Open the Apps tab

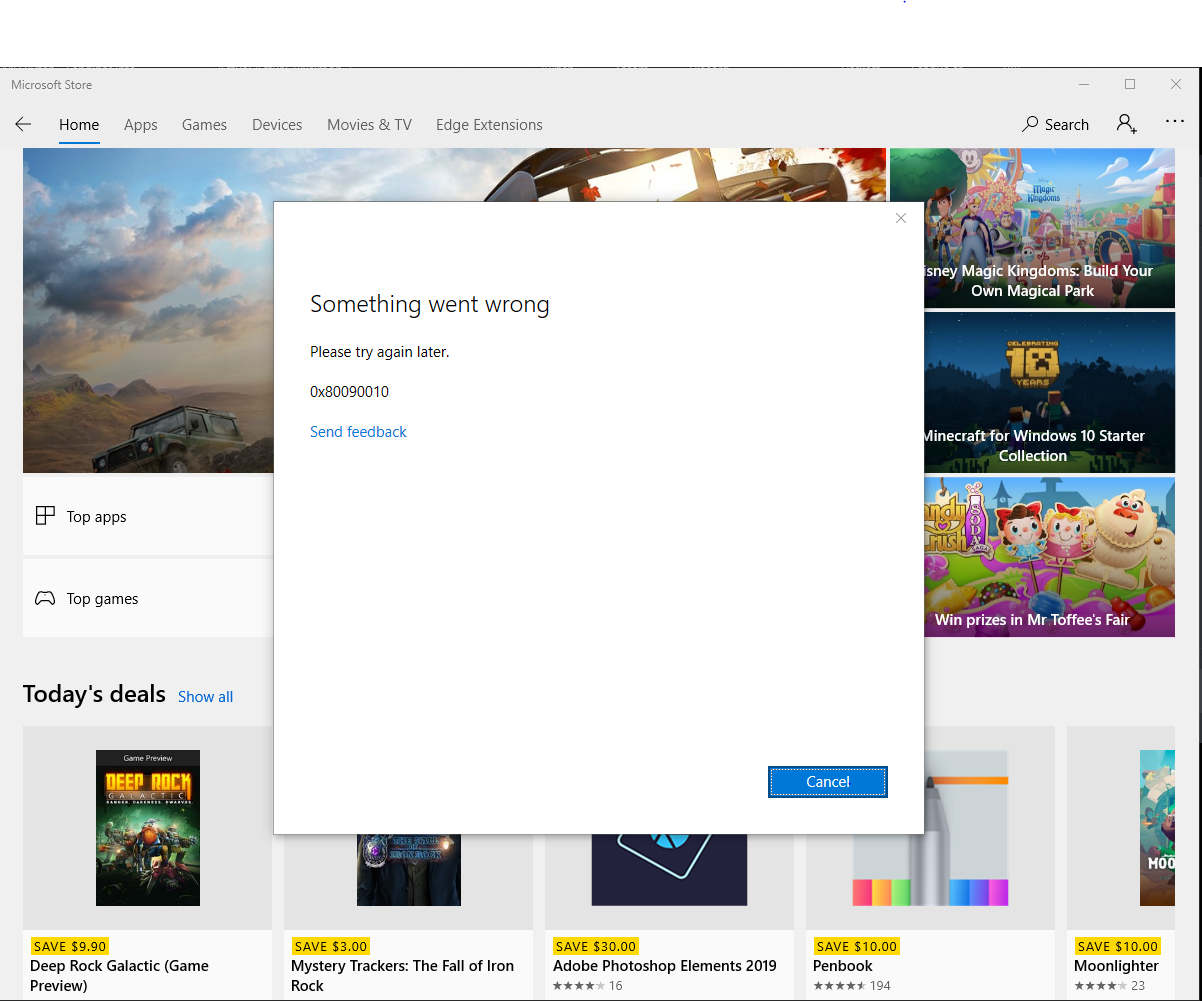pos(141,125)
